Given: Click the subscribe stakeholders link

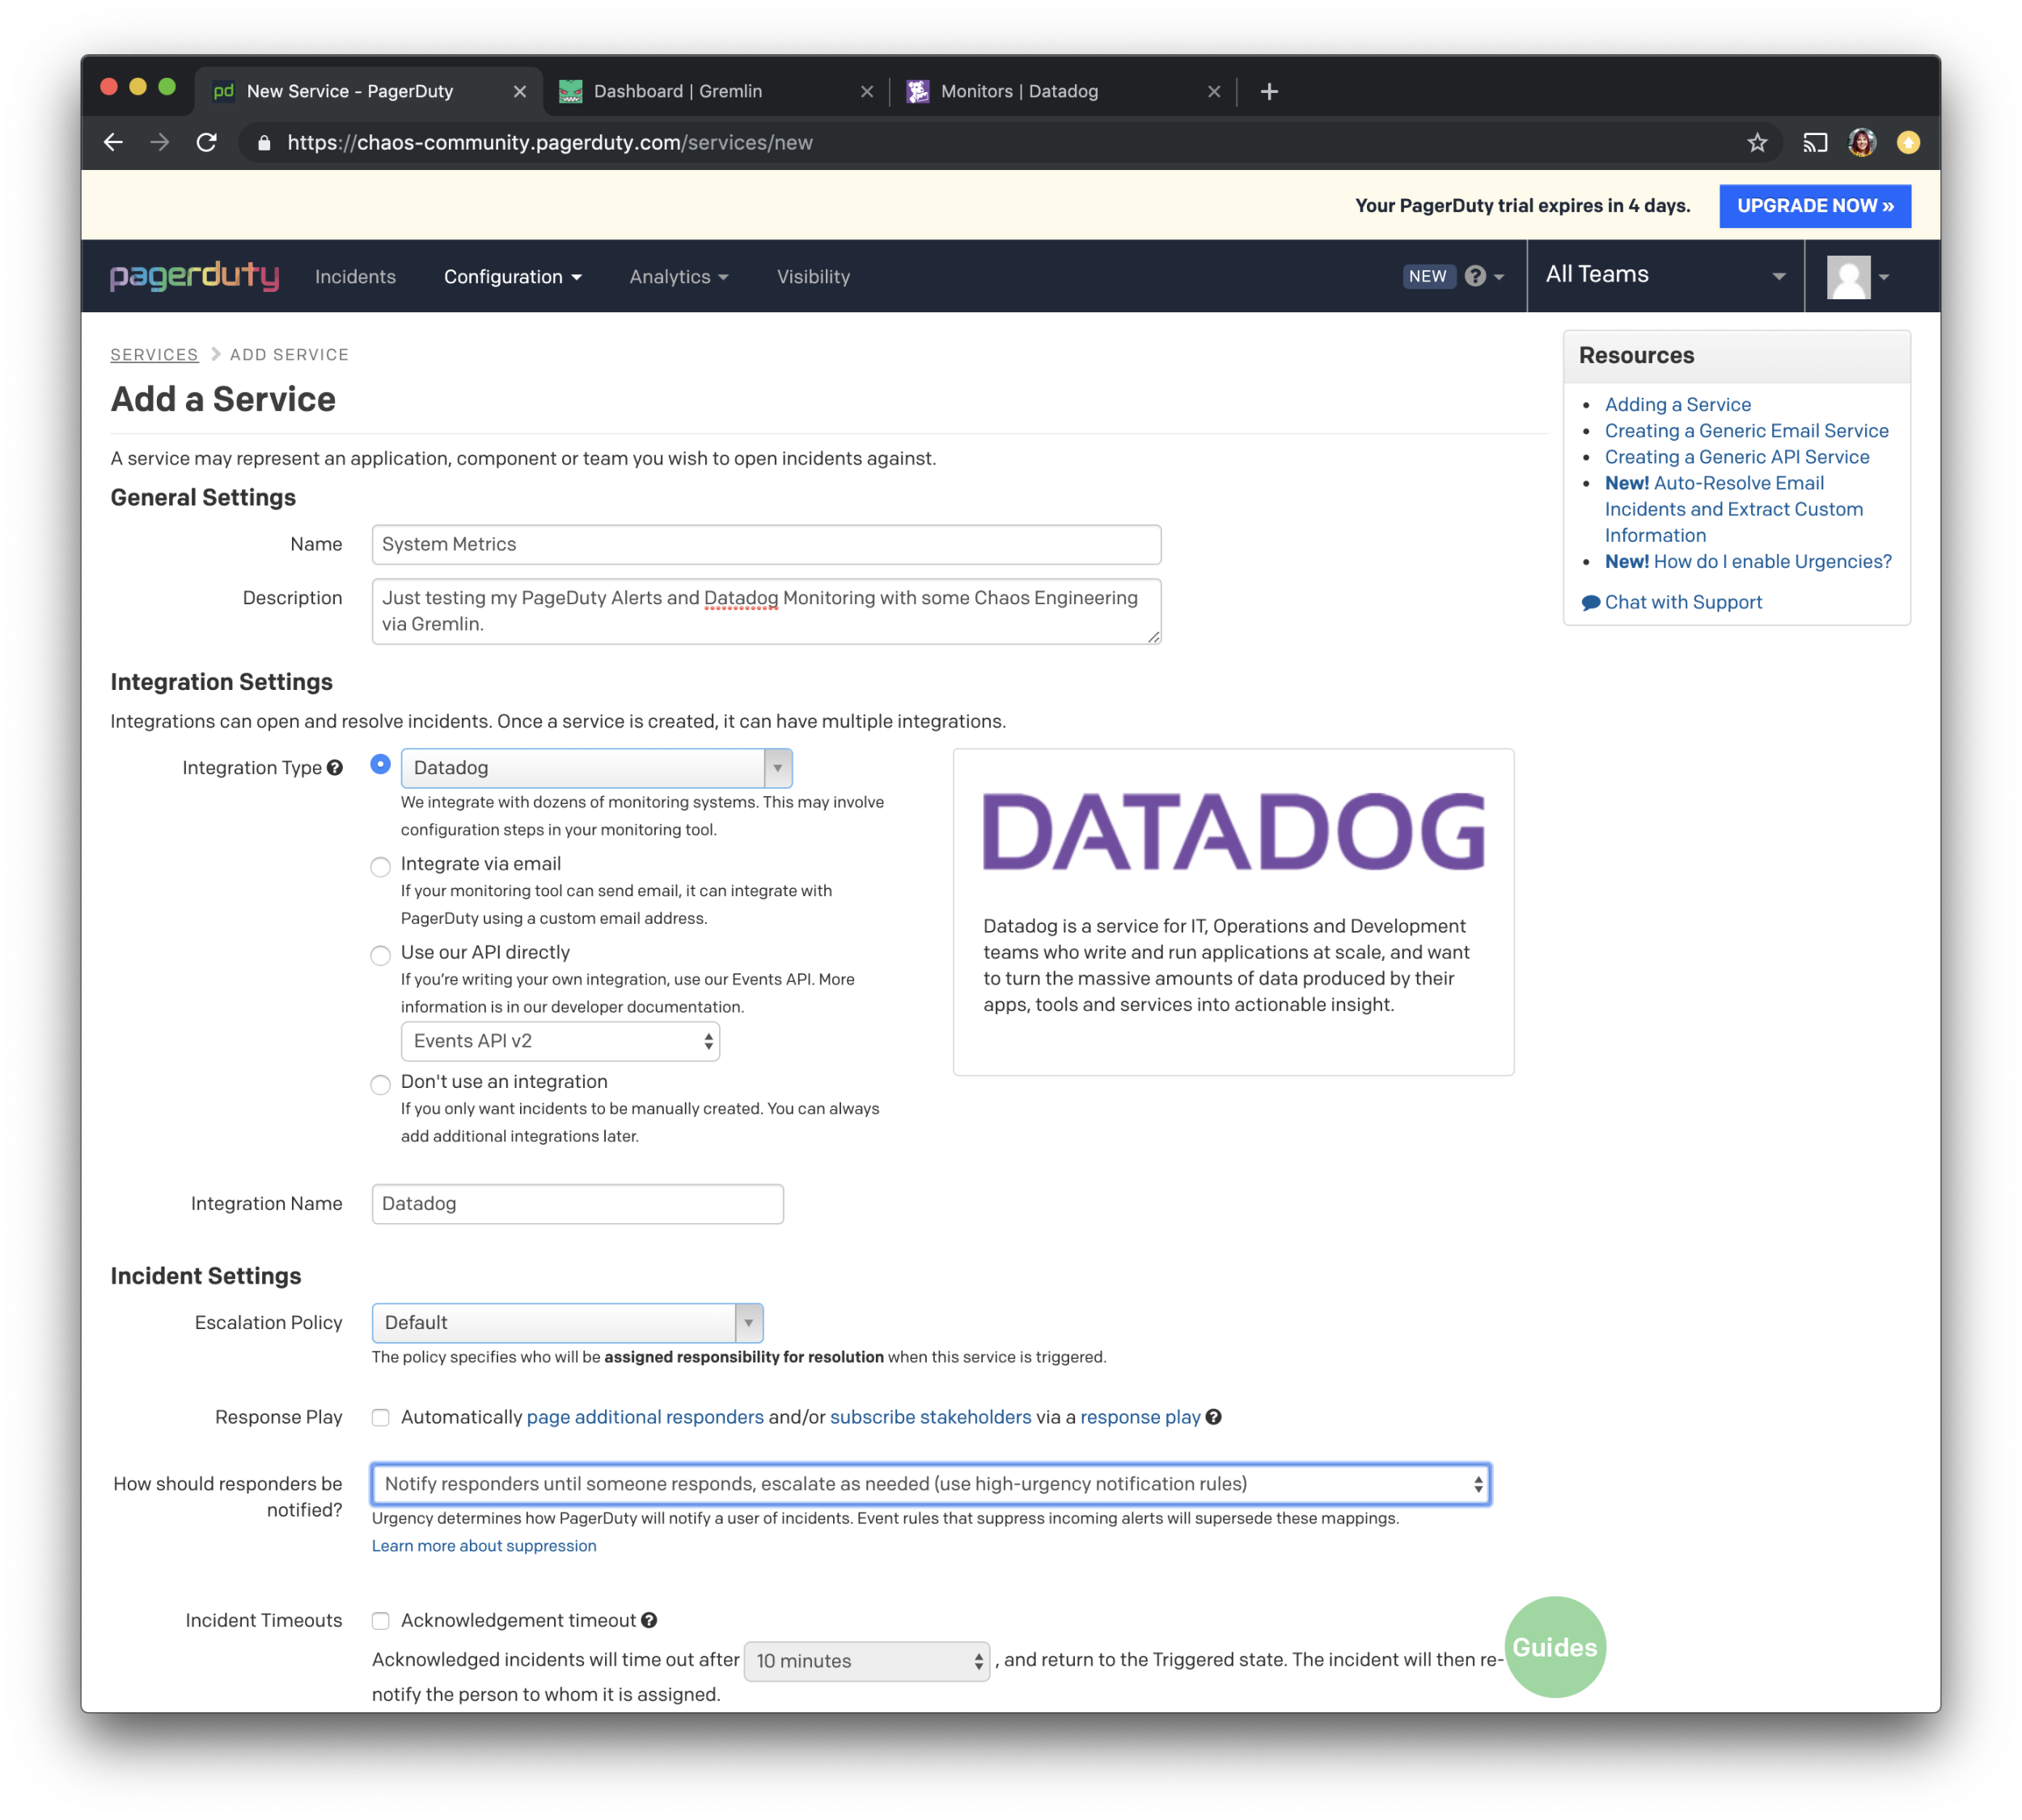Looking at the screenshot, I should tap(930, 1418).
